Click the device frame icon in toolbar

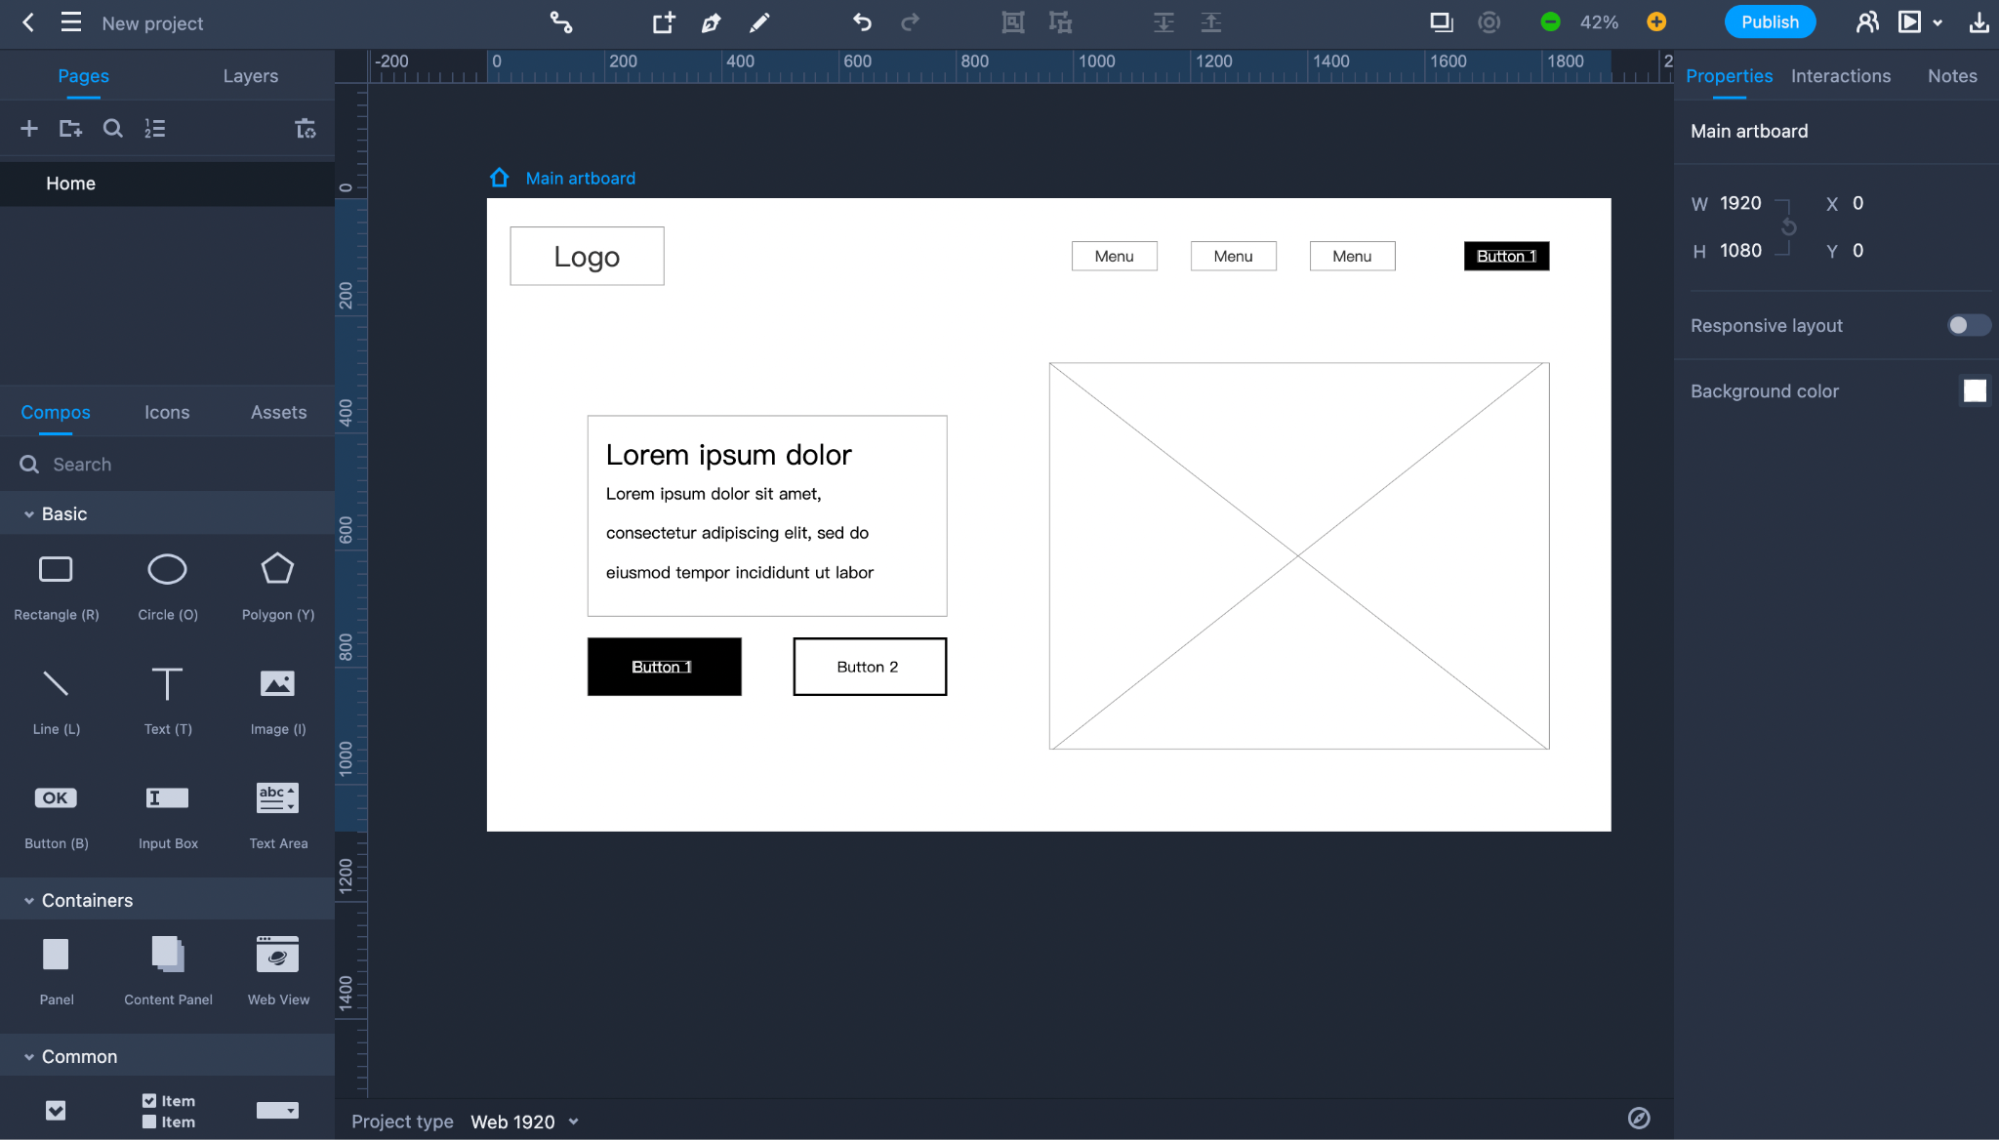pos(1441,22)
